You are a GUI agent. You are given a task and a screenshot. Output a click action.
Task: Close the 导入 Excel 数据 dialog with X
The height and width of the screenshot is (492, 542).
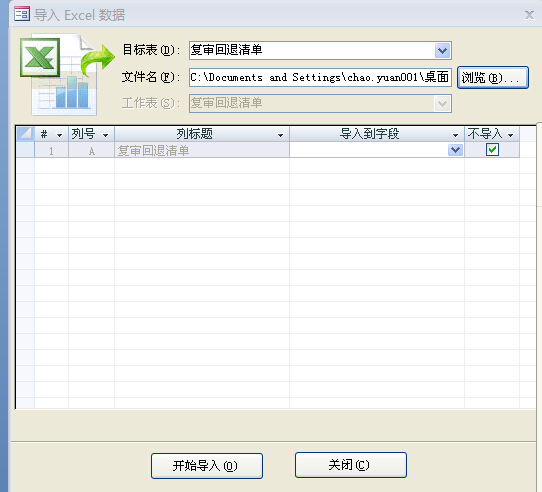click(x=529, y=15)
